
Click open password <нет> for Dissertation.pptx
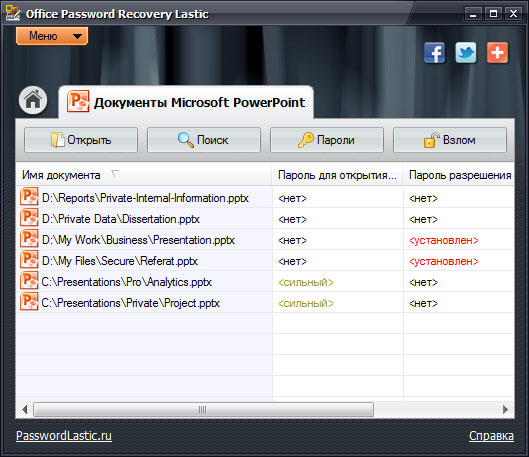[293, 220]
